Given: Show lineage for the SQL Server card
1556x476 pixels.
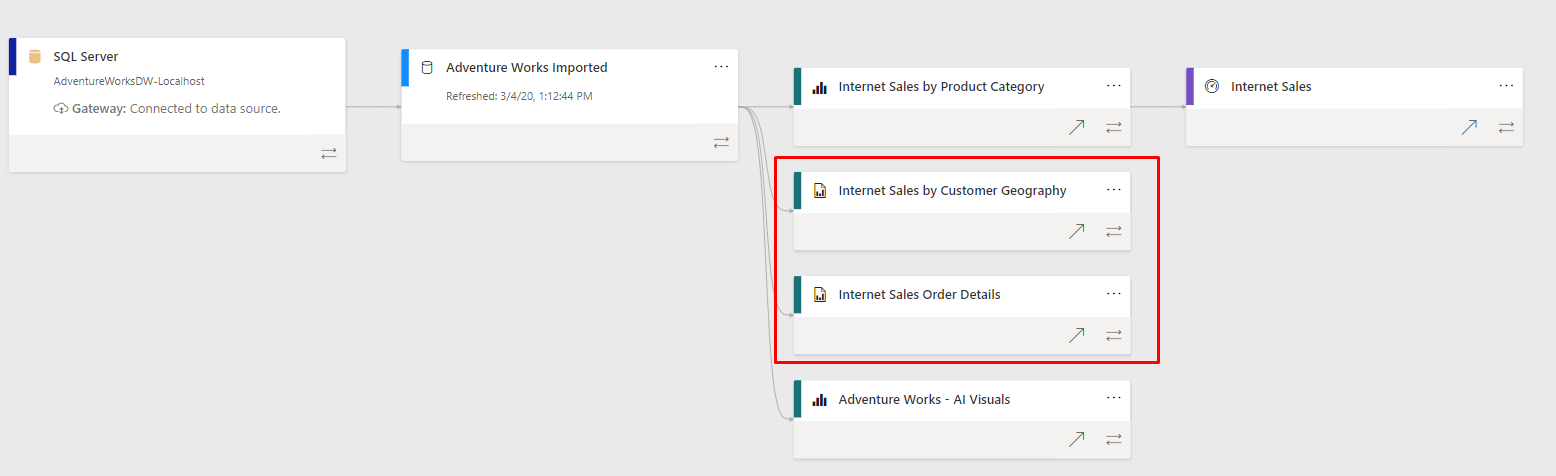Looking at the screenshot, I should coord(329,153).
